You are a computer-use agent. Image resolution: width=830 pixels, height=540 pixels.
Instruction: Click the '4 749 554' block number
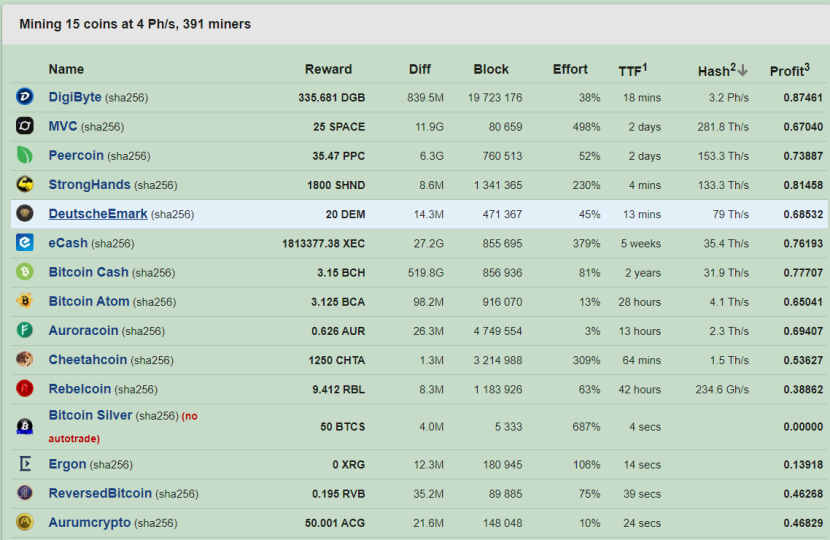pos(498,331)
